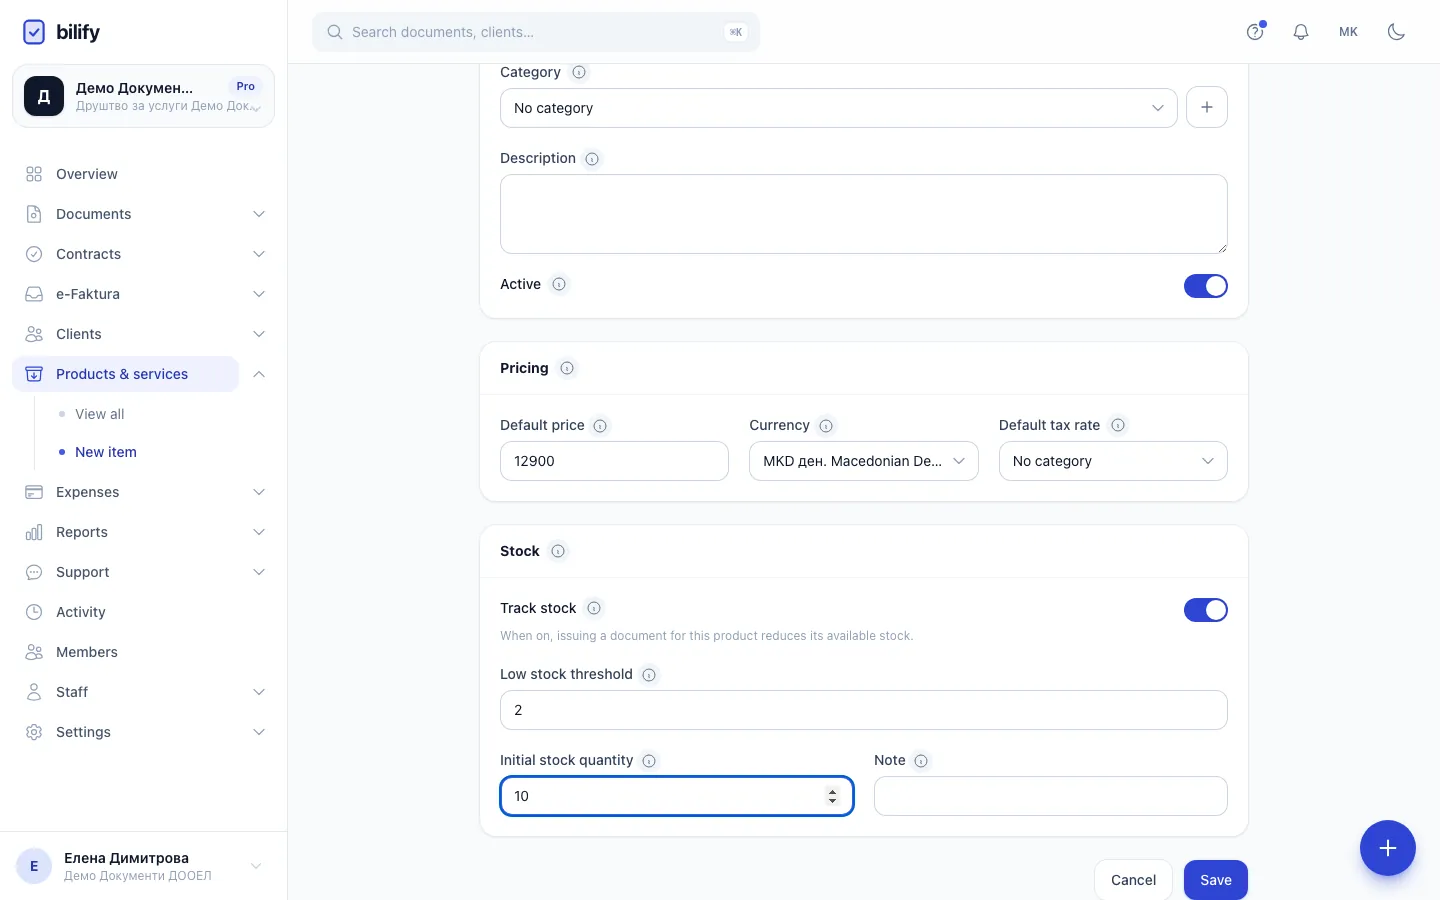The image size is (1440, 900).
Task: Toggle the Active switch off
Action: coord(1206,286)
